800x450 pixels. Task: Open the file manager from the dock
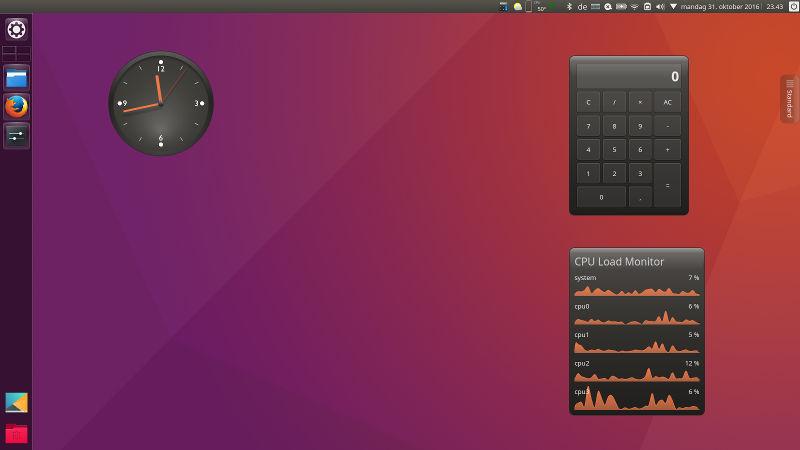(16, 77)
